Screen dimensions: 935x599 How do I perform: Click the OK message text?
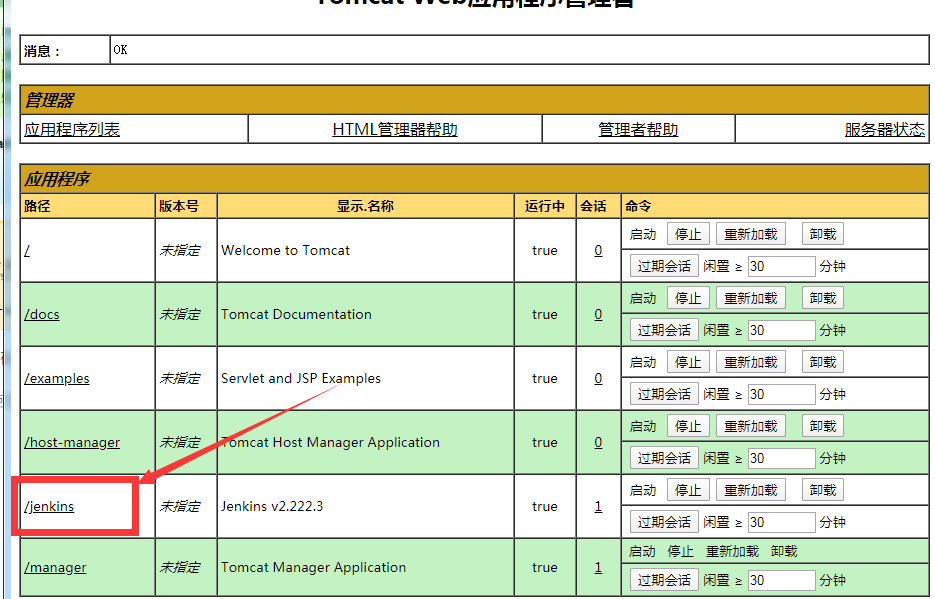click(120, 49)
